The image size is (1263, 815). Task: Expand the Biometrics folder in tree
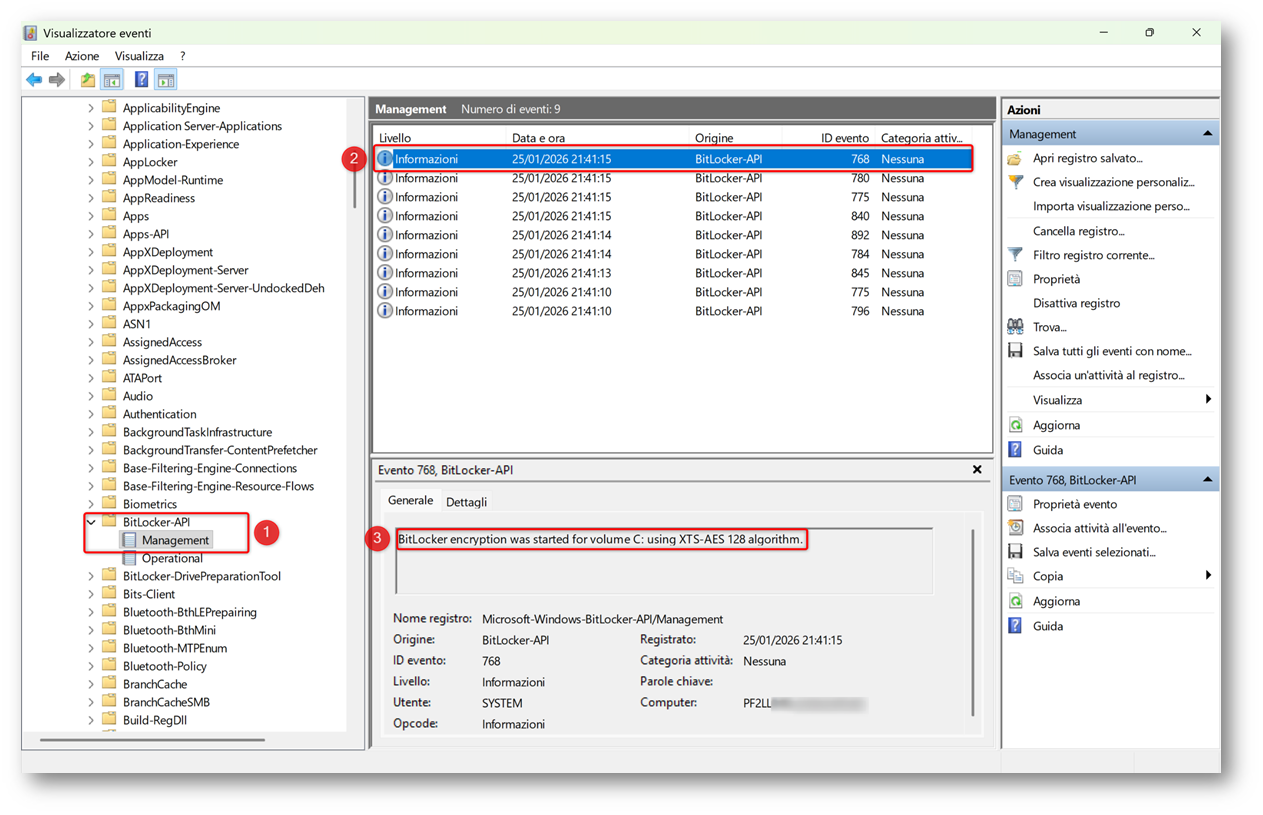pos(91,504)
